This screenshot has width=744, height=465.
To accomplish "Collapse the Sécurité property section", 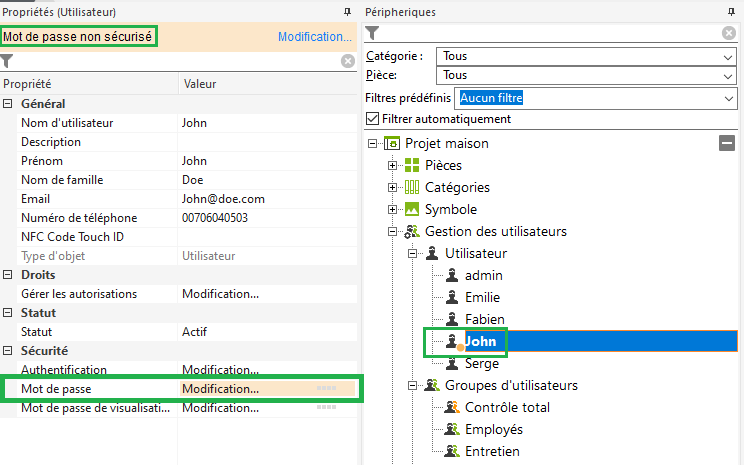I will coord(9,351).
